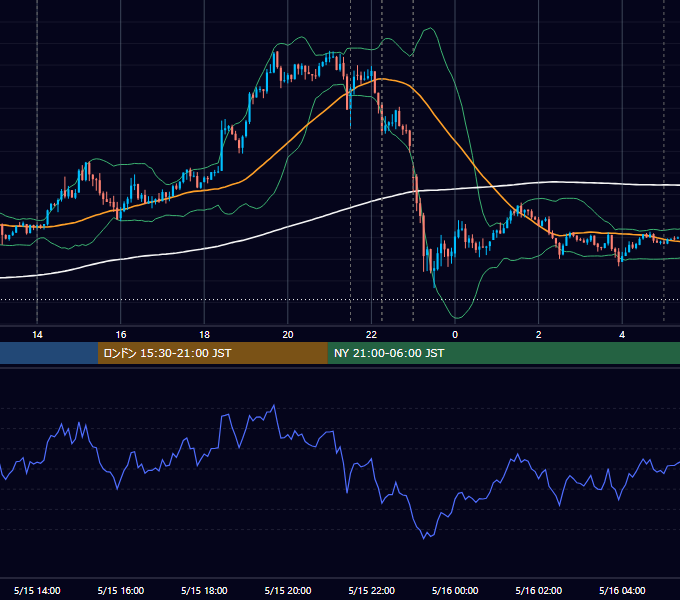
Task: Click the 5/16 02:00 time label
Action: point(539,590)
